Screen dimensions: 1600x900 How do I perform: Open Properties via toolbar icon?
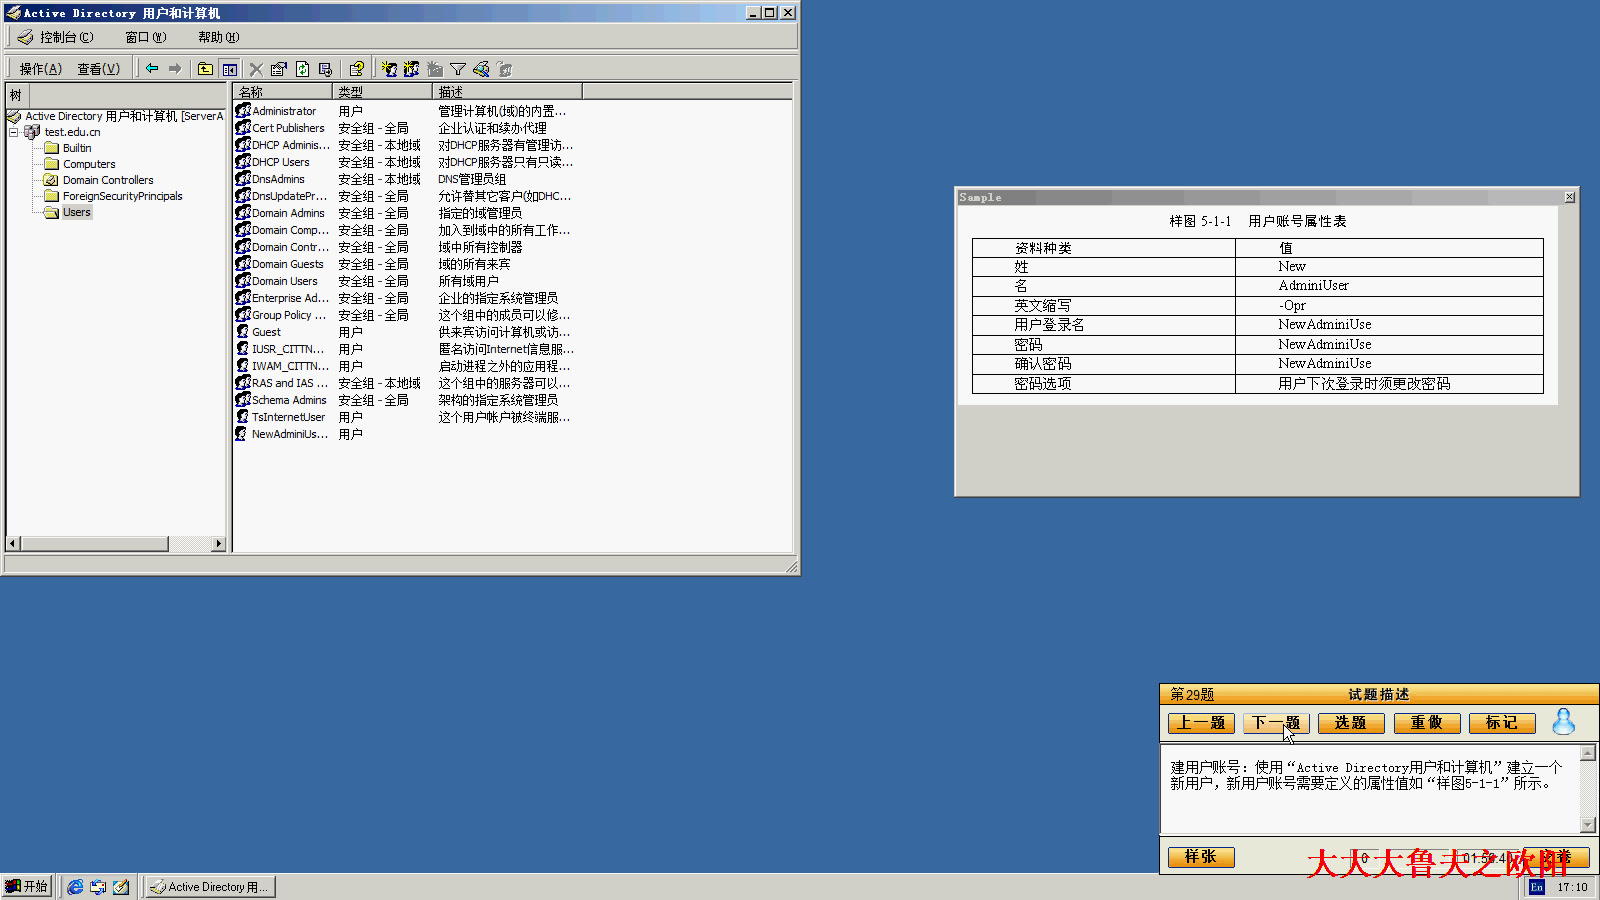(x=278, y=69)
